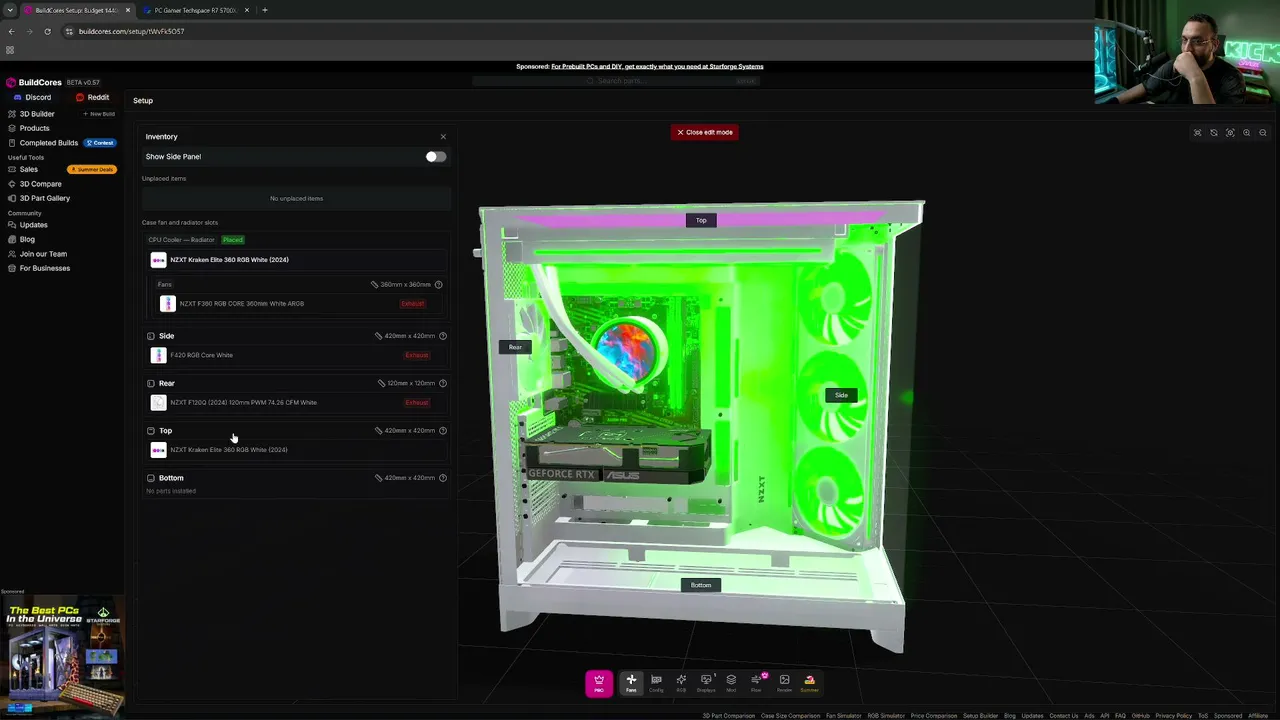Click the zoom out magnifier icon
The height and width of the screenshot is (720, 1280).
[1263, 133]
